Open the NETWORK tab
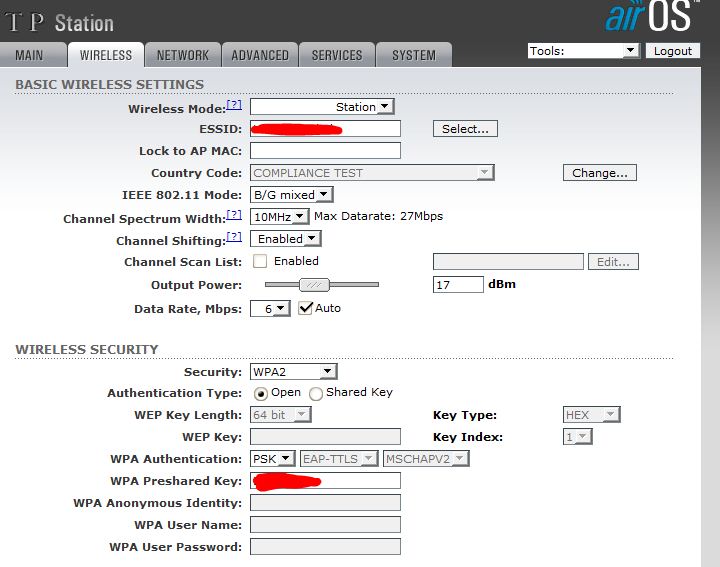This screenshot has width=720, height=567. pyautogui.click(x=183, y=56)
